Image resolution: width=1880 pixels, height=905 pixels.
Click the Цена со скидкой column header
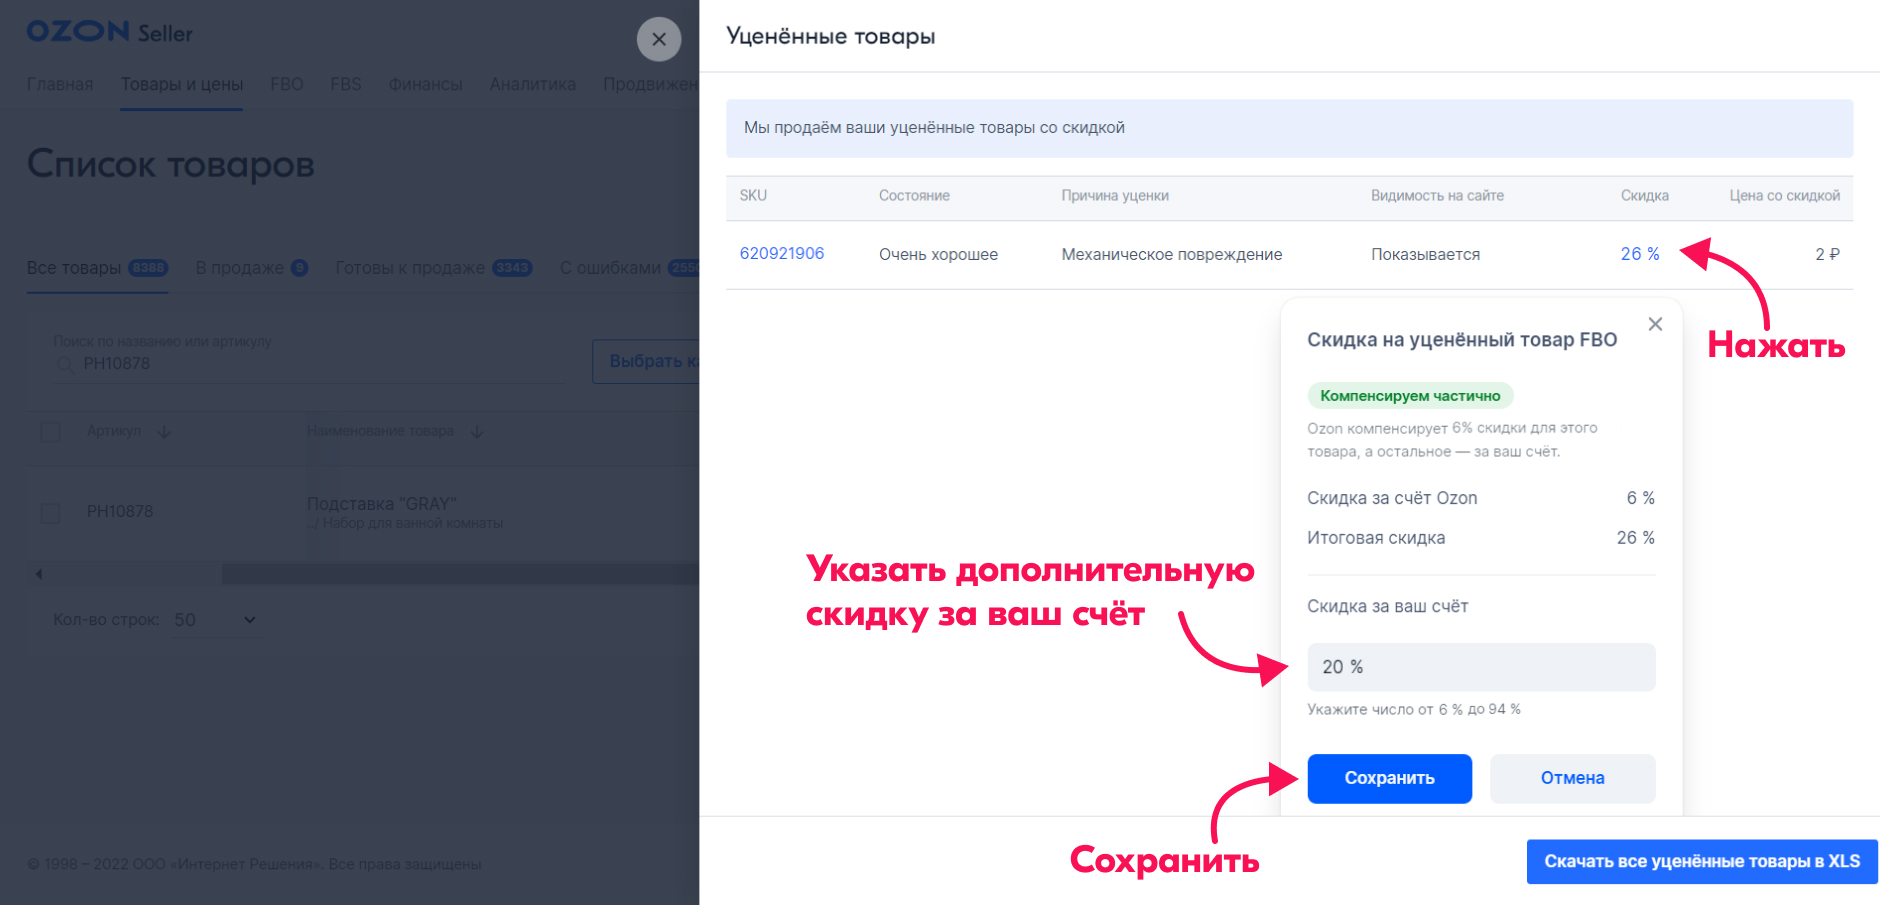coord(1785,196)
